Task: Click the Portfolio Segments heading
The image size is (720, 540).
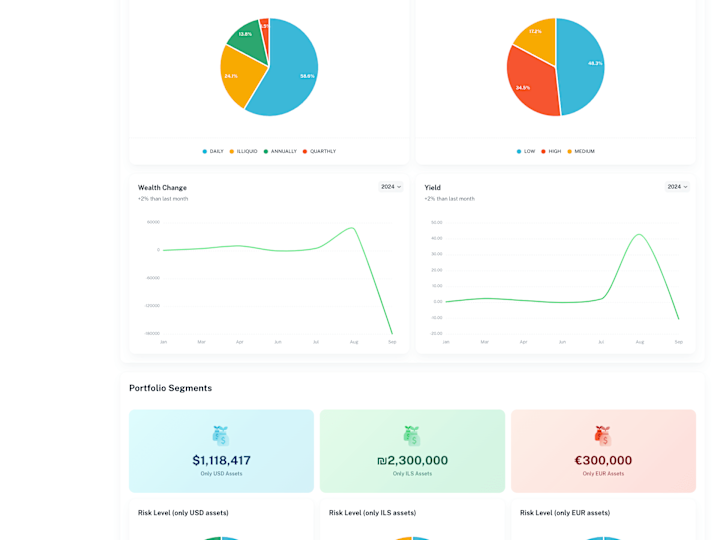Action: (170, 388)
